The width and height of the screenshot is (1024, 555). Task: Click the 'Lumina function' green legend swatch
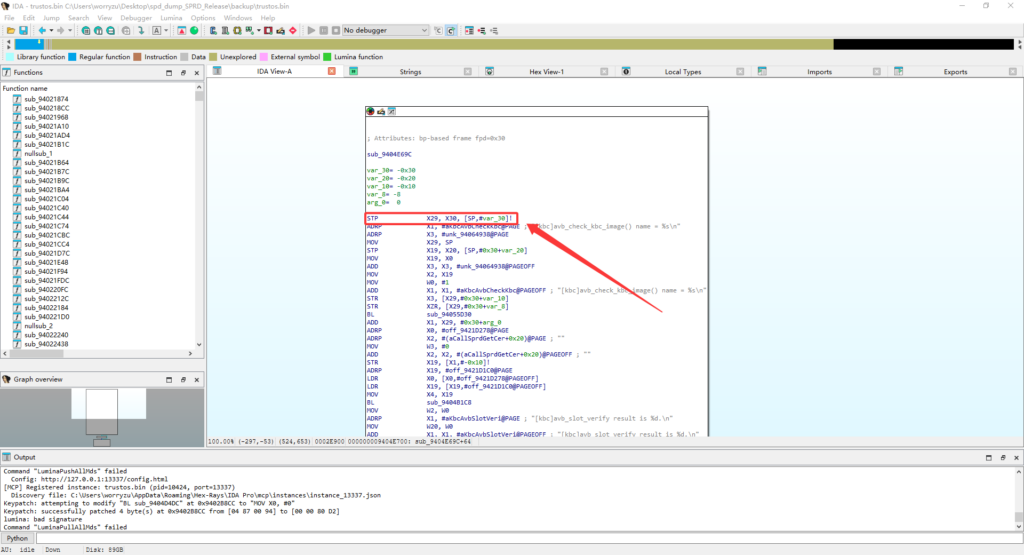(x=327, y=57)
